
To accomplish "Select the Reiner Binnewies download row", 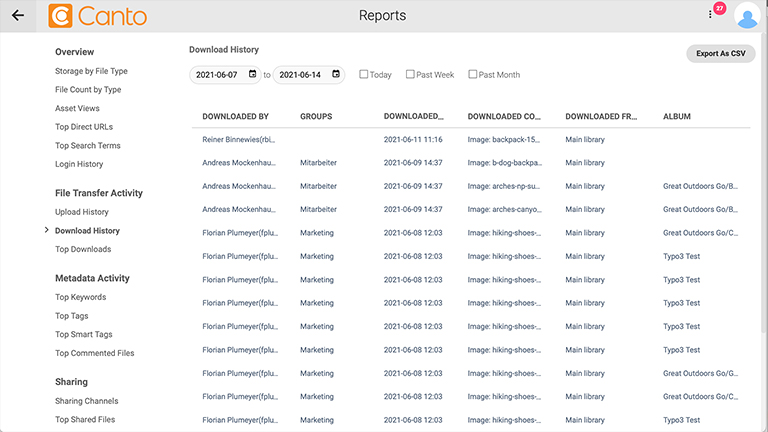I will 470,140.
